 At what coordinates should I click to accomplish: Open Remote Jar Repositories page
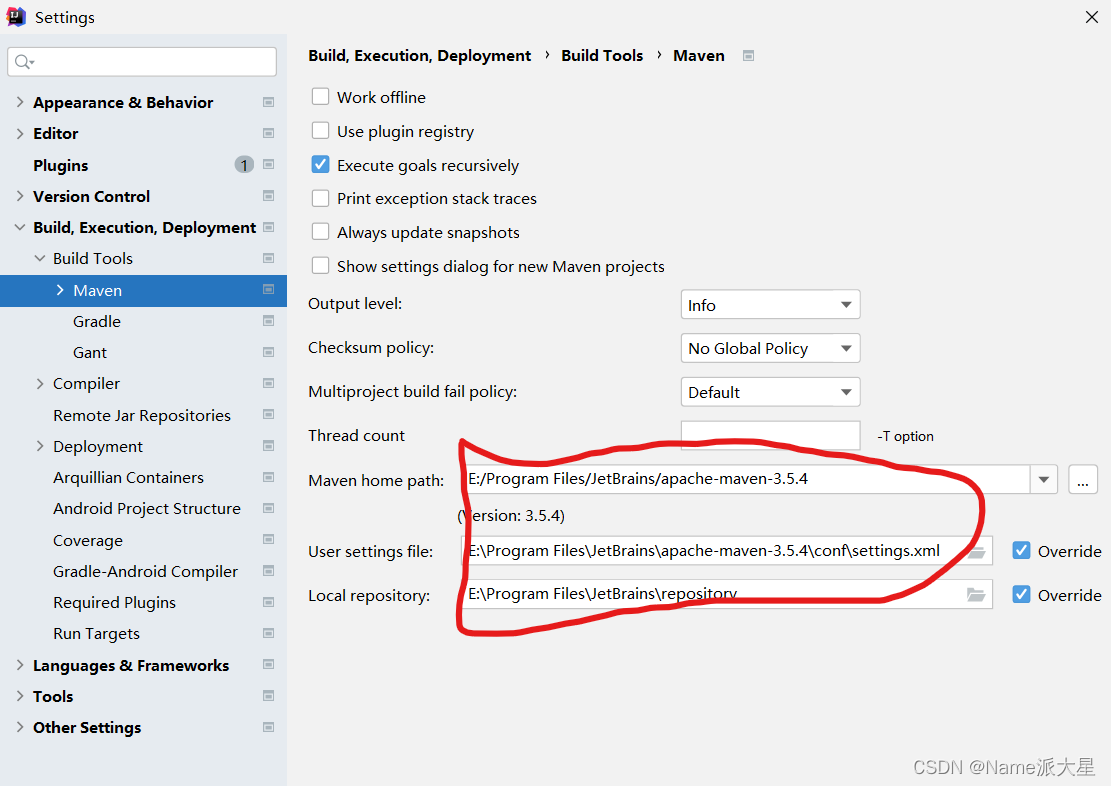[142, 415]
